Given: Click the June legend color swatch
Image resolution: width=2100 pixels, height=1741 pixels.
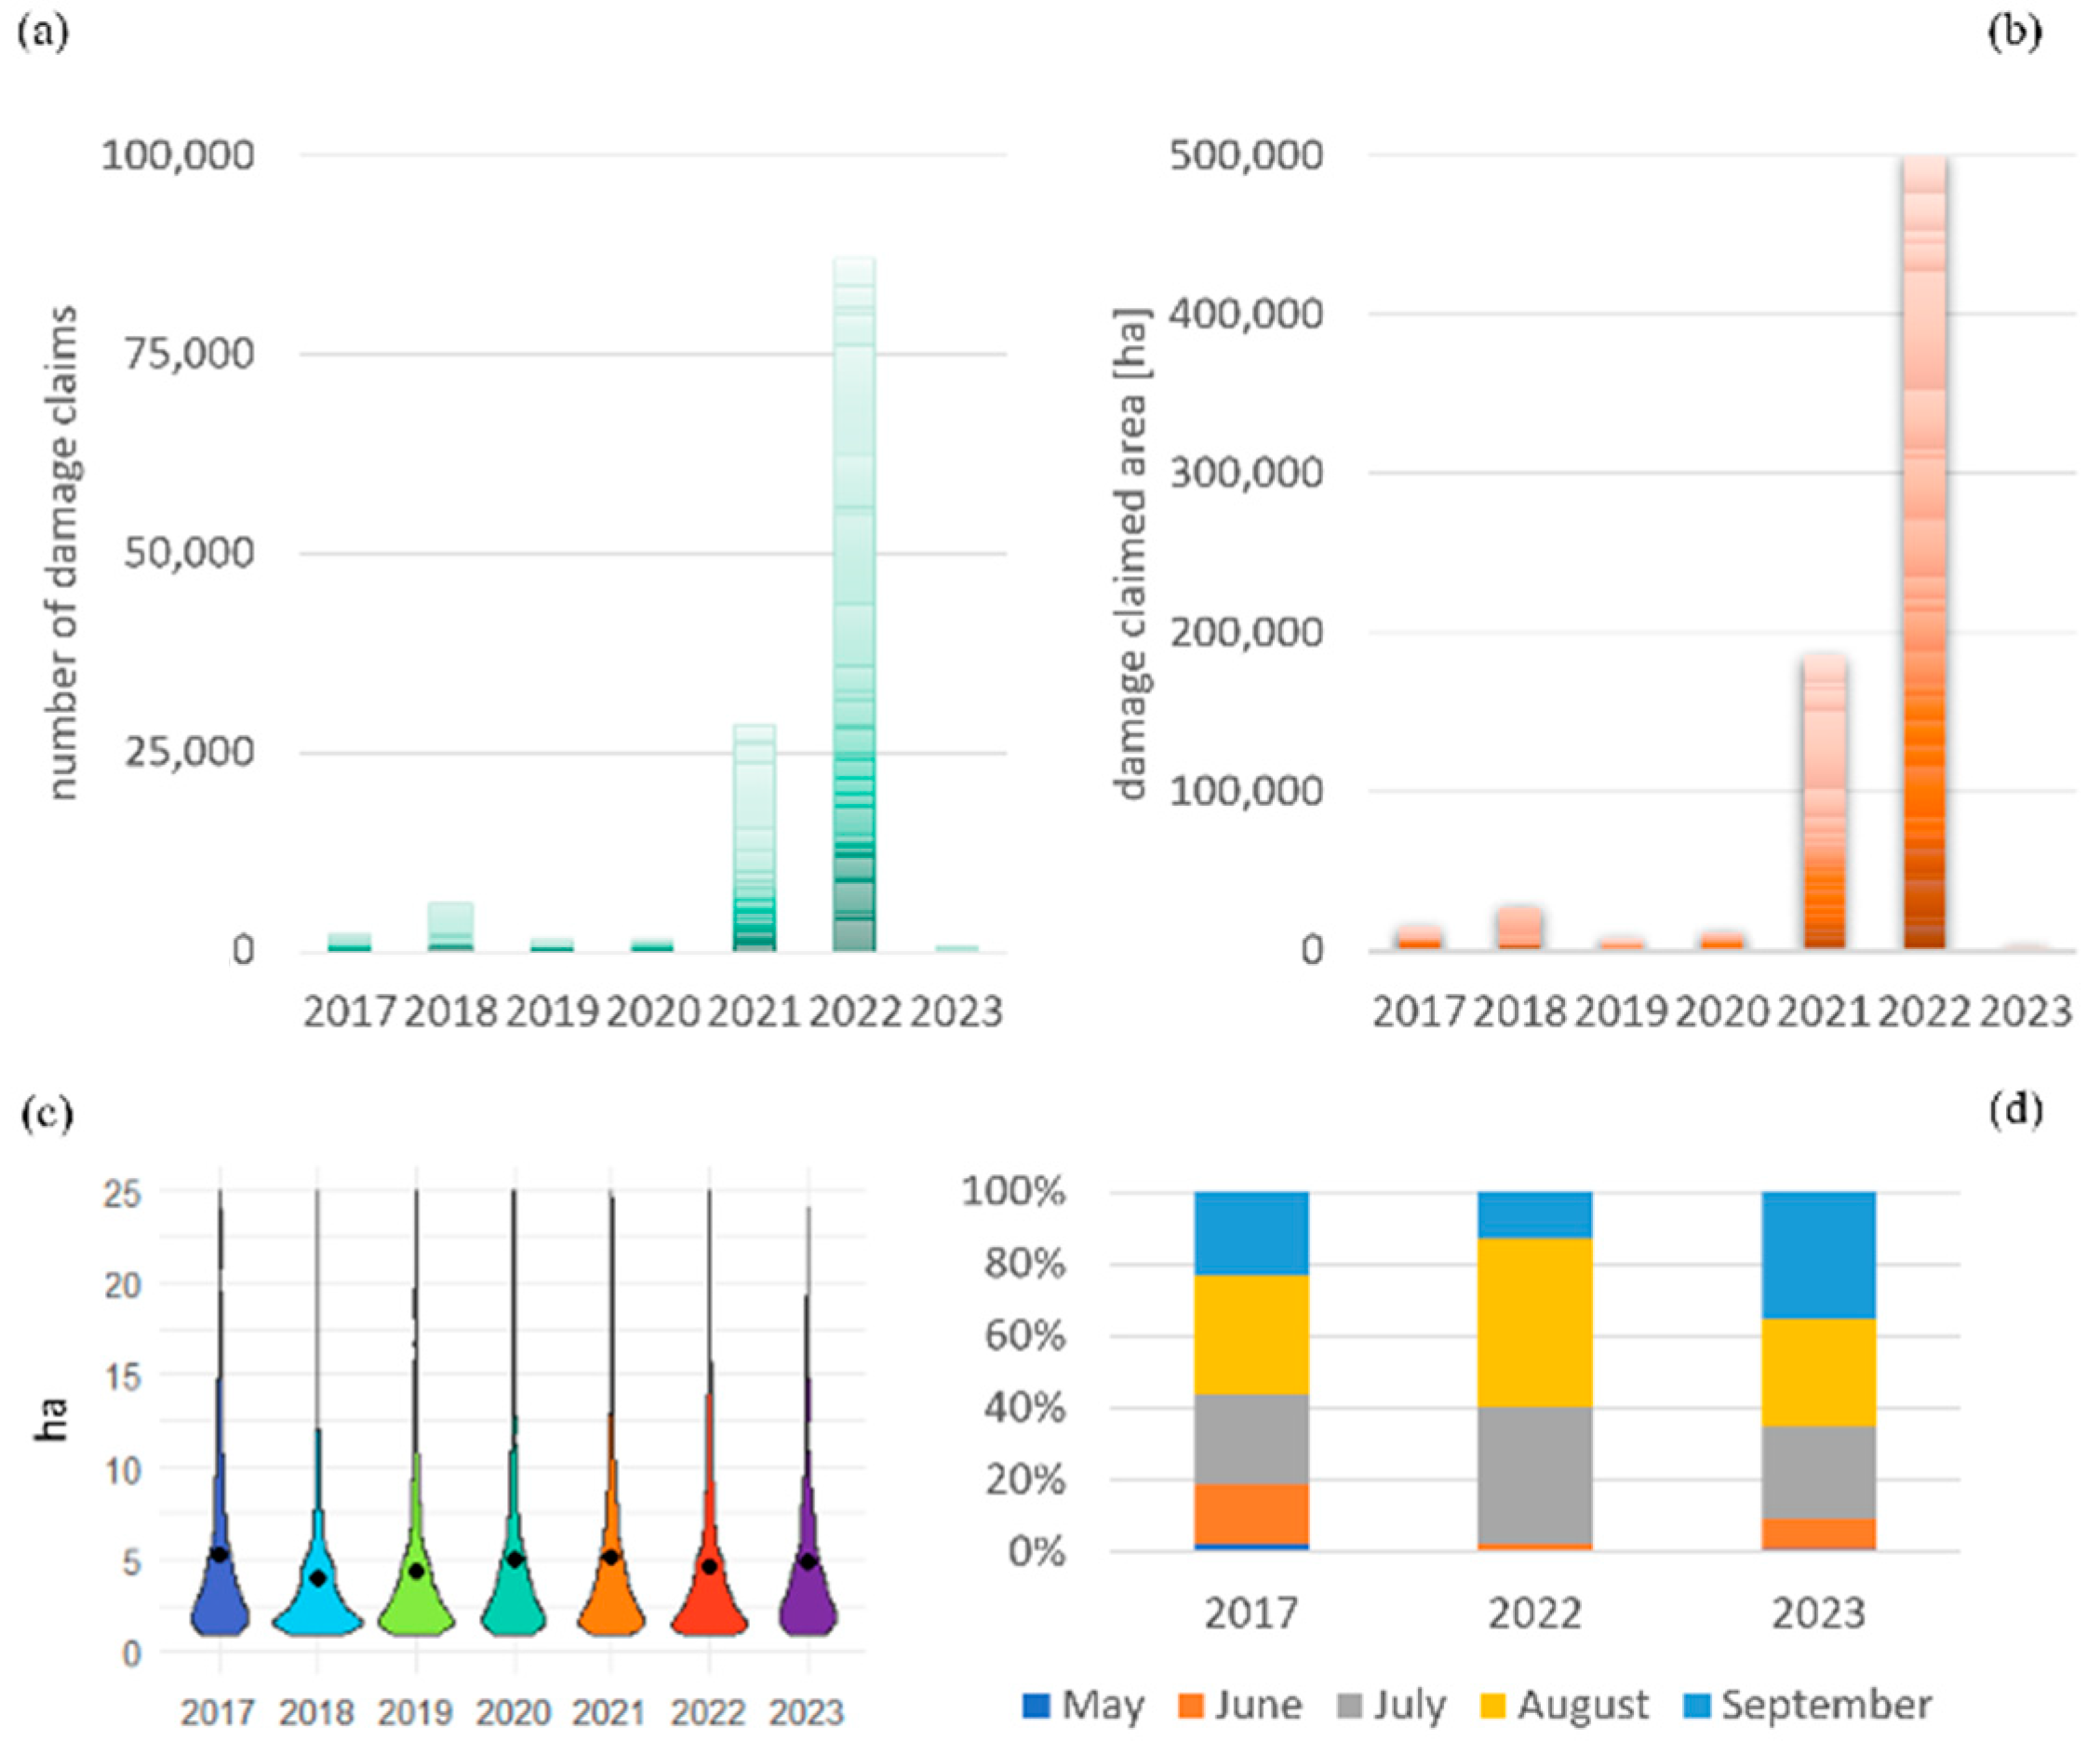Looking at the screenshot, I should coord(1191,1704).
